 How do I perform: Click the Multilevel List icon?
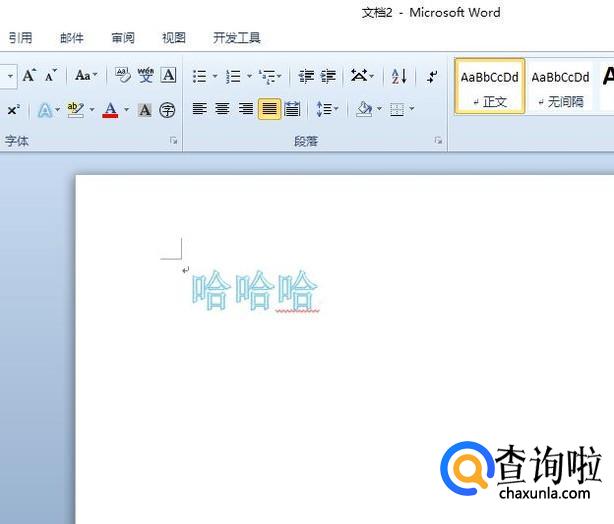pos(267,76)
